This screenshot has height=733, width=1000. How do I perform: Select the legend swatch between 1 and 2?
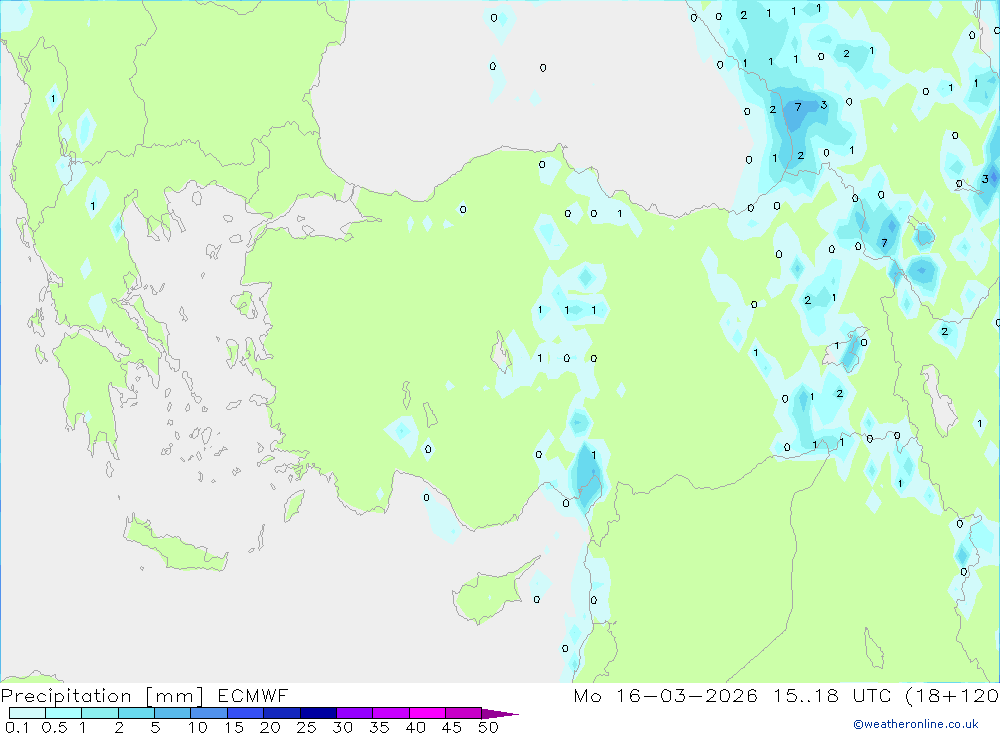pyautogui.click(x=99, y=713)
